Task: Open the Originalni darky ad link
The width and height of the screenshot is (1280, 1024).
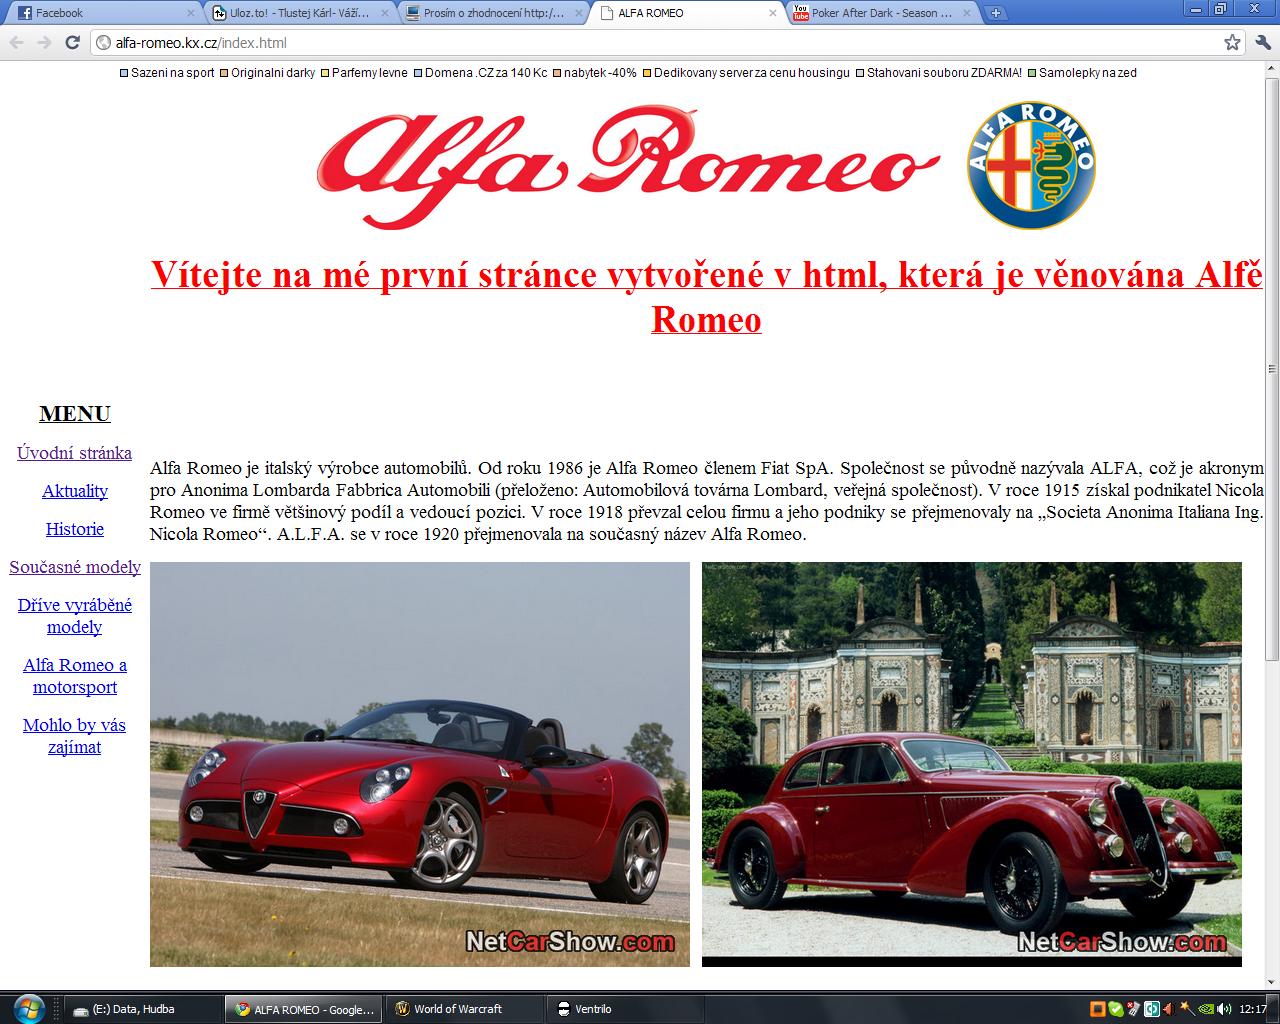Action: pyautogui.click(x=273, y=73)
